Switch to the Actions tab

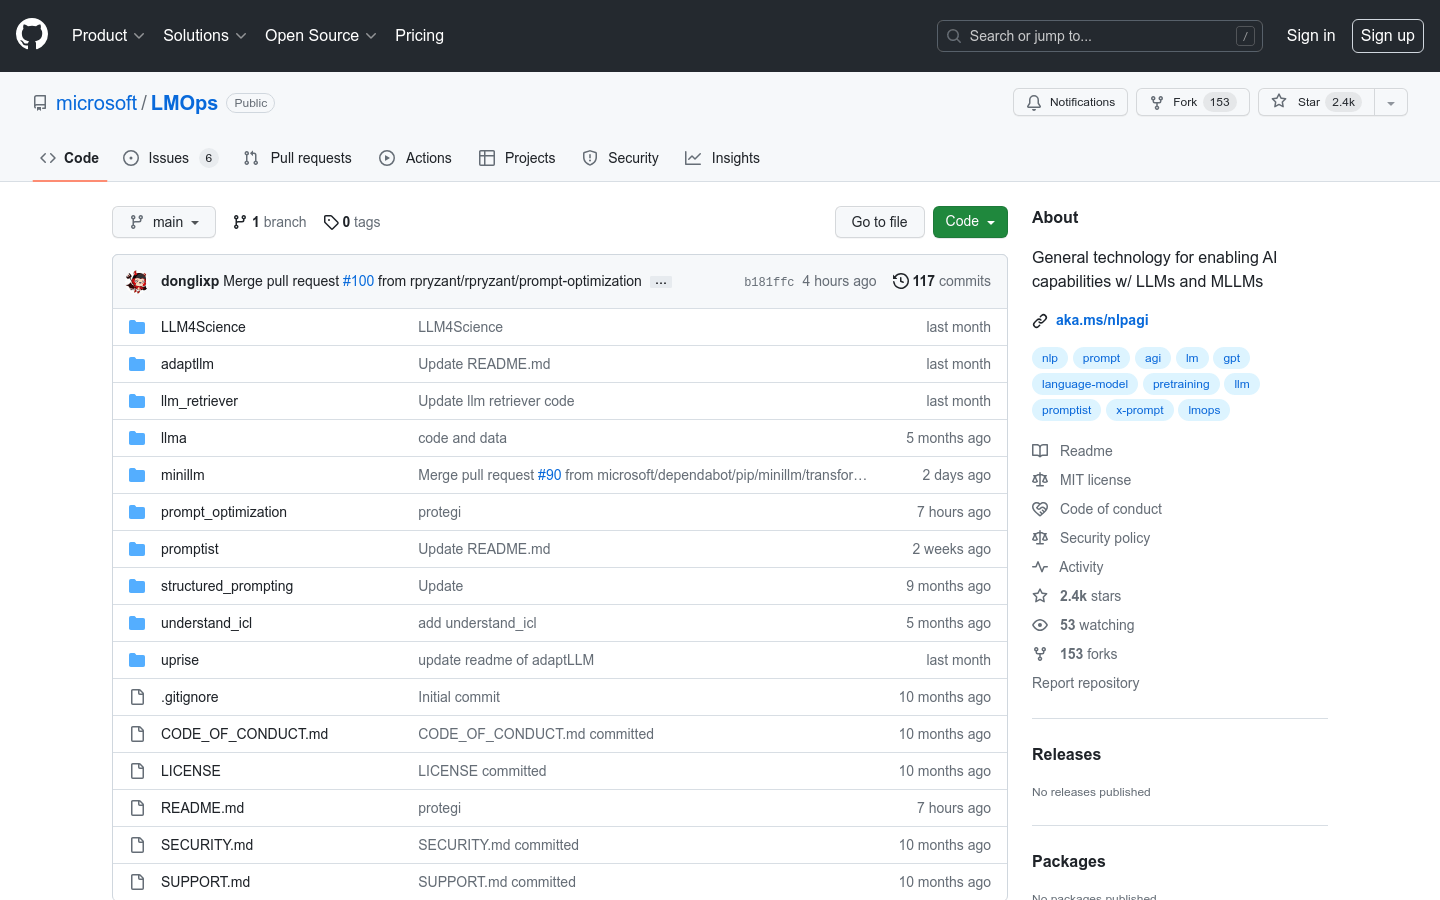(416, 158)
